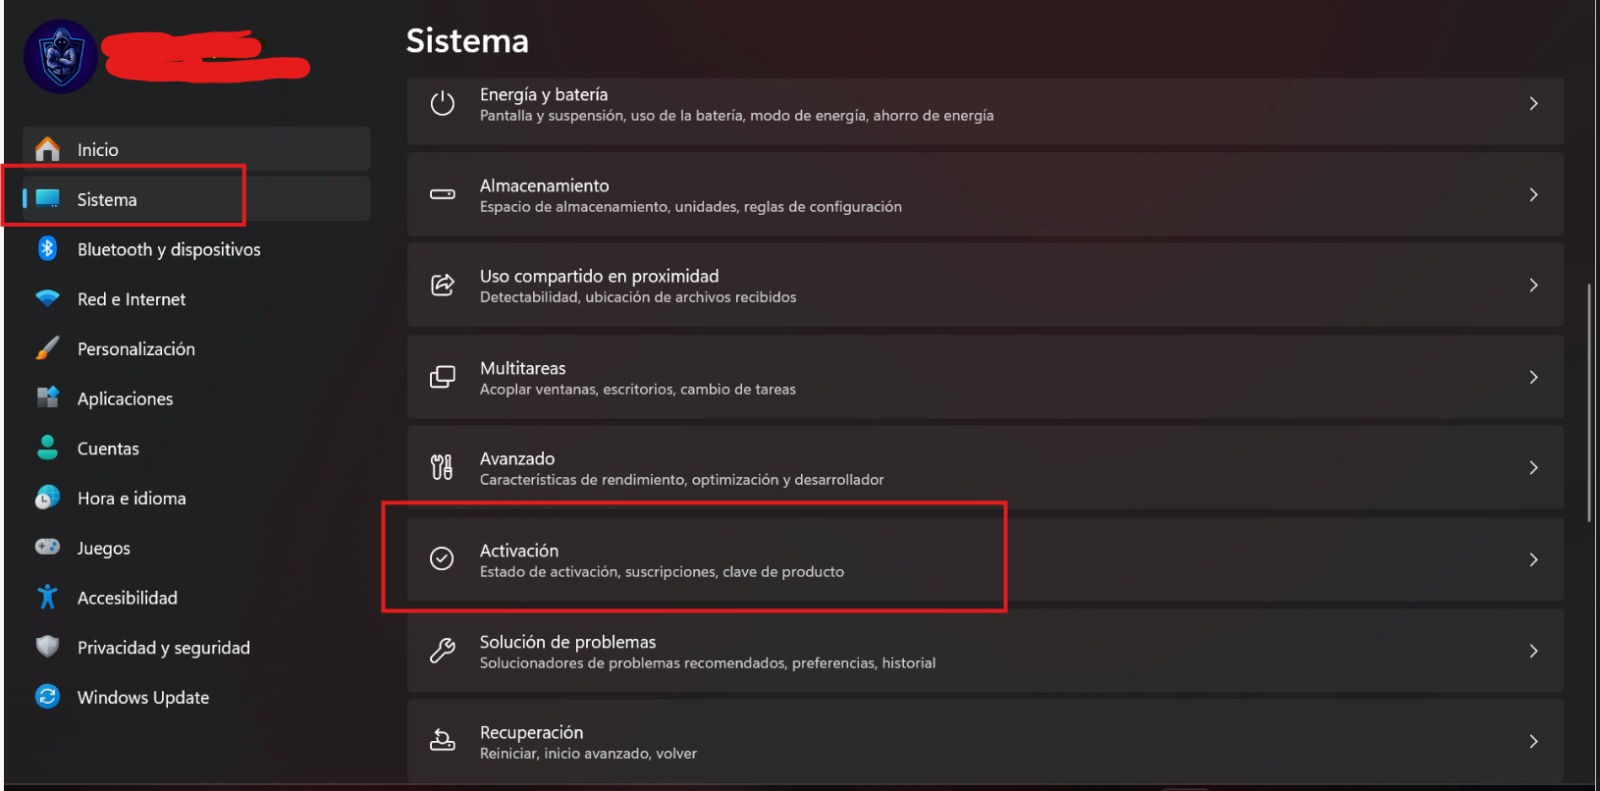Expand Recuperación with its right chevron
The image size is (1600, 791).
(1533, 742)
